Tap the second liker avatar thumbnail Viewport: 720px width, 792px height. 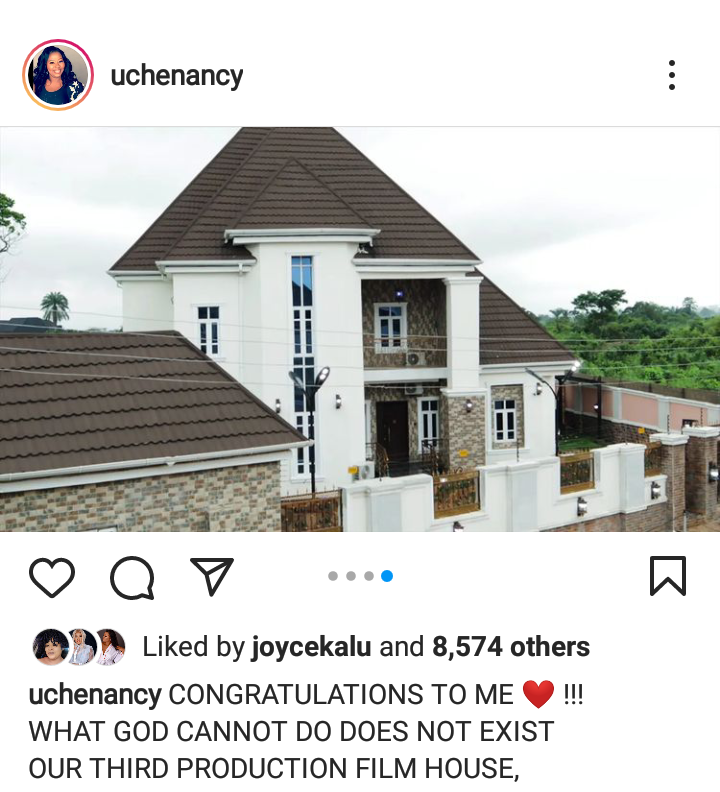point(81,647)
